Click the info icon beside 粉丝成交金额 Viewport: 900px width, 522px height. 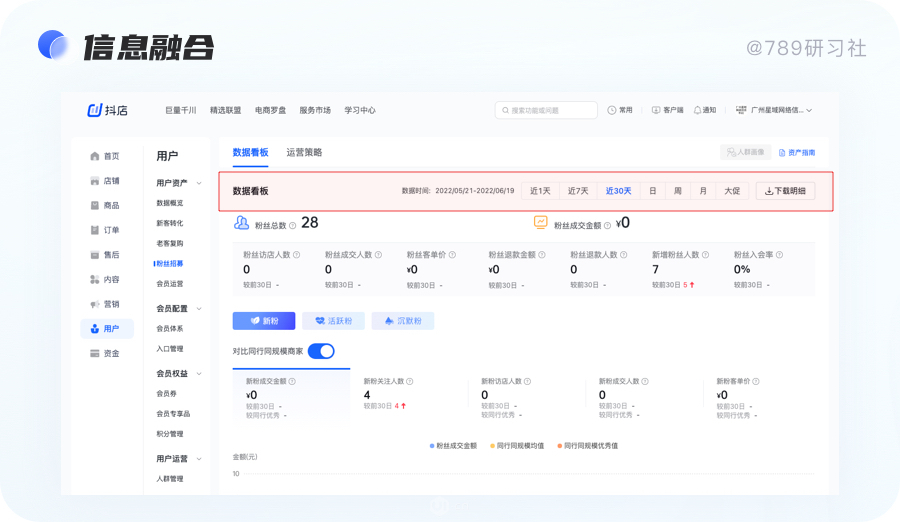point(607,226)
